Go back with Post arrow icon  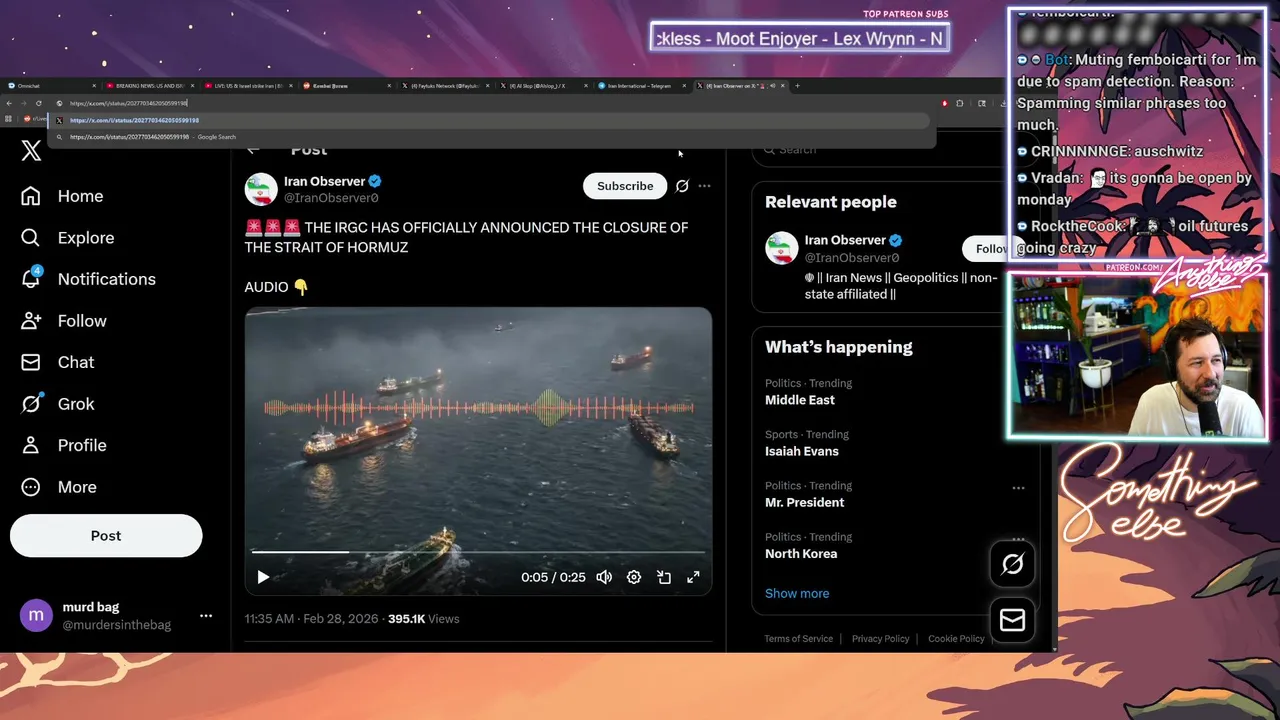253,150
